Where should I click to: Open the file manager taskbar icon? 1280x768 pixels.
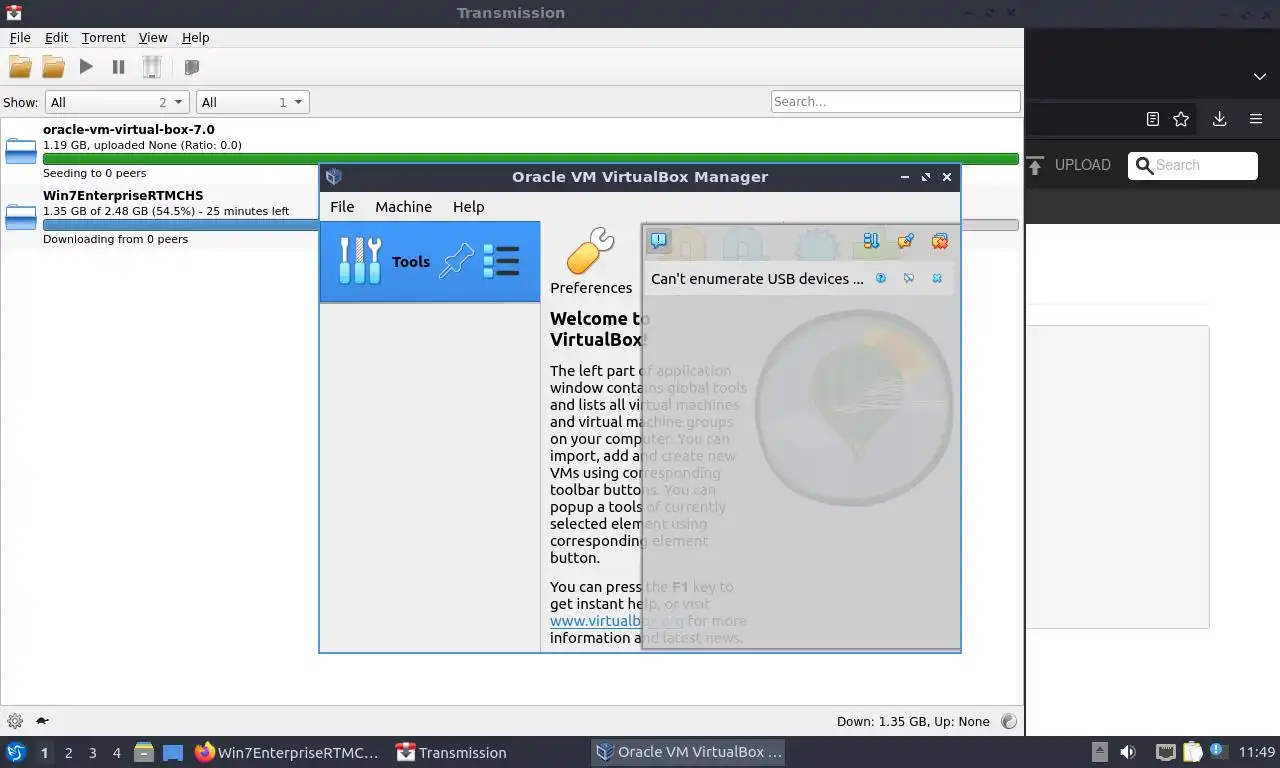[x=144, y=752]
